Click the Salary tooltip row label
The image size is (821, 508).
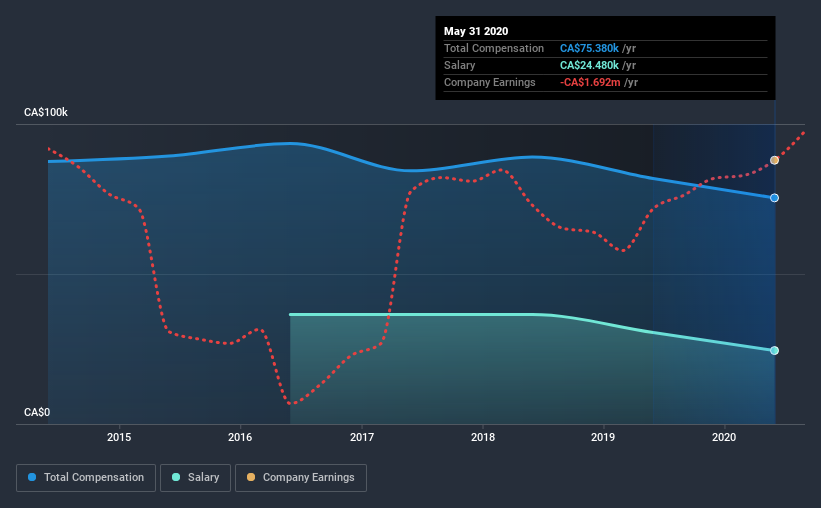[460, 65]
